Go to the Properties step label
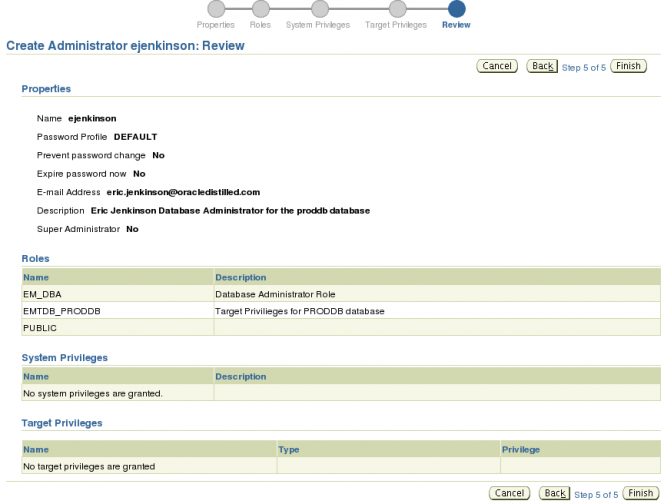Image resolution: width=664 pixels, height=504 pixels. point(216,25)
